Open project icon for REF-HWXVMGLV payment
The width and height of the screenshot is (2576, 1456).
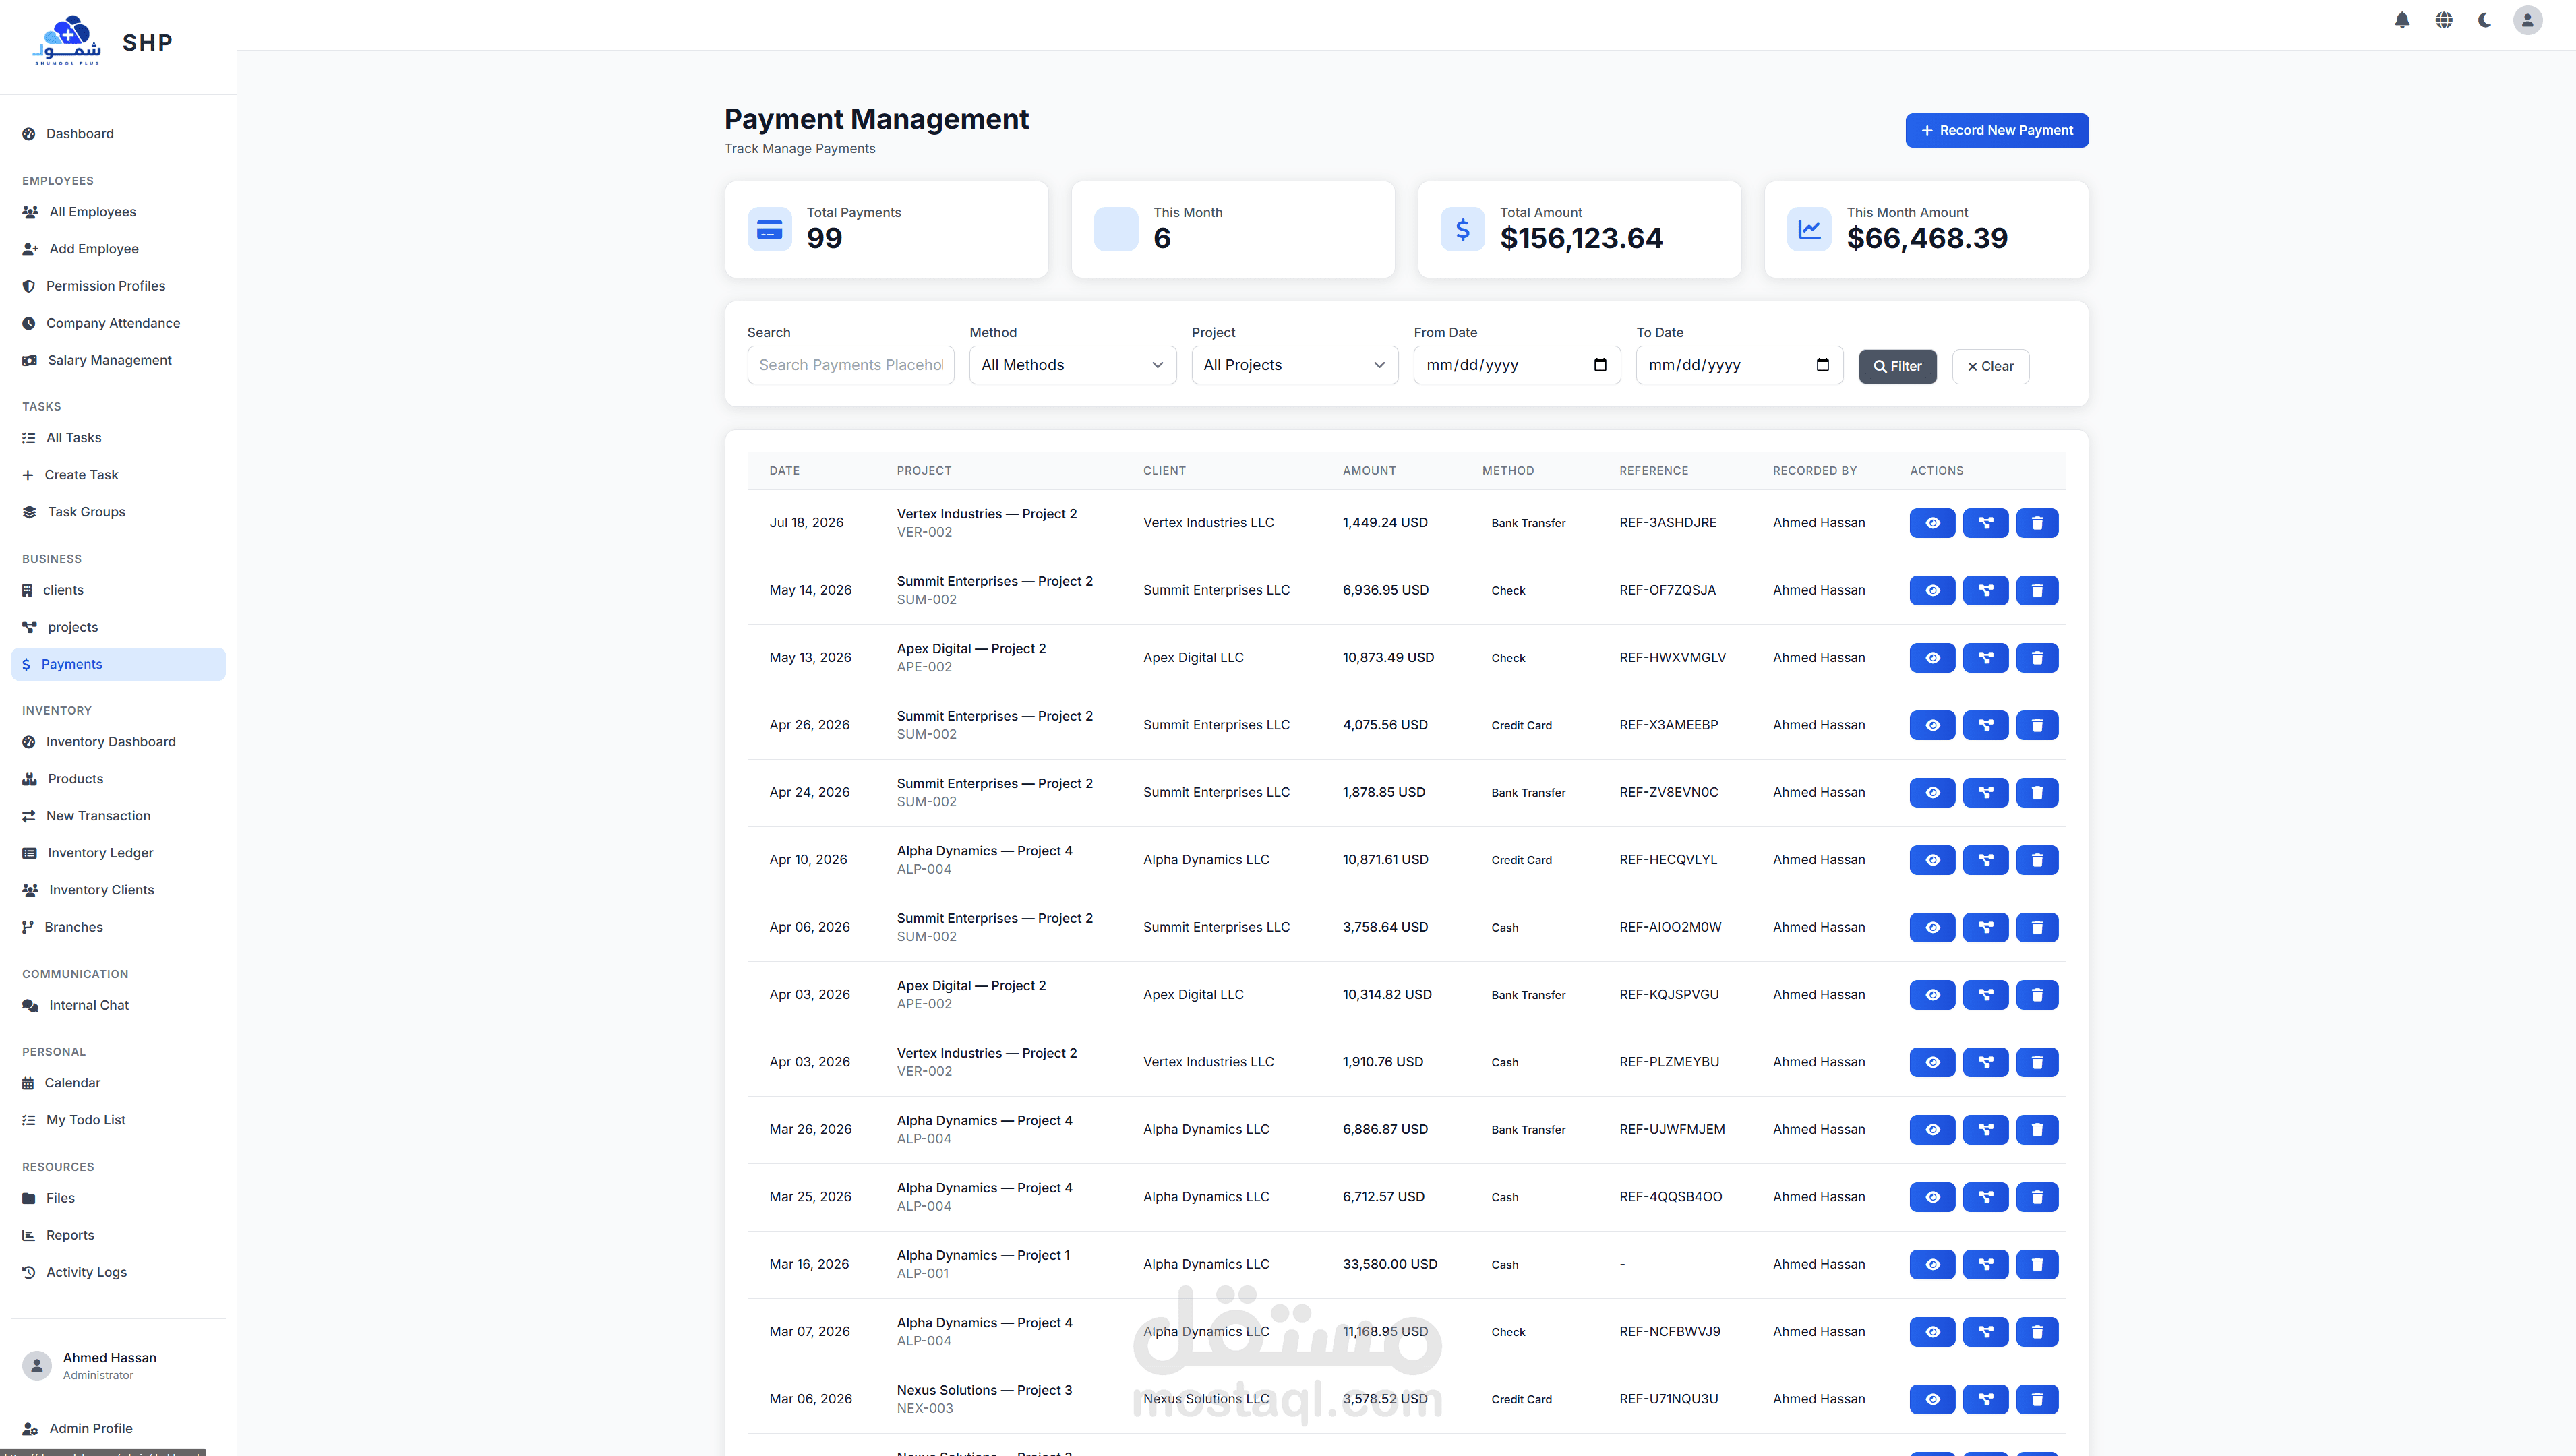1985,658
